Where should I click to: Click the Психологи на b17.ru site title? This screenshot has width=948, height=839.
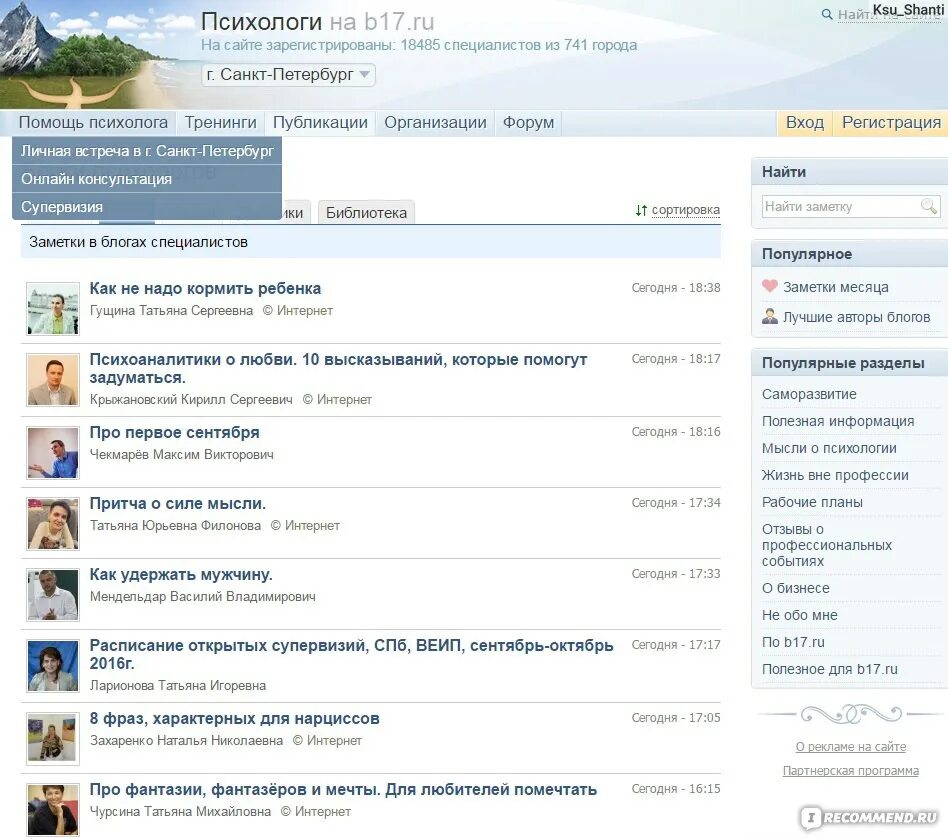317,22
